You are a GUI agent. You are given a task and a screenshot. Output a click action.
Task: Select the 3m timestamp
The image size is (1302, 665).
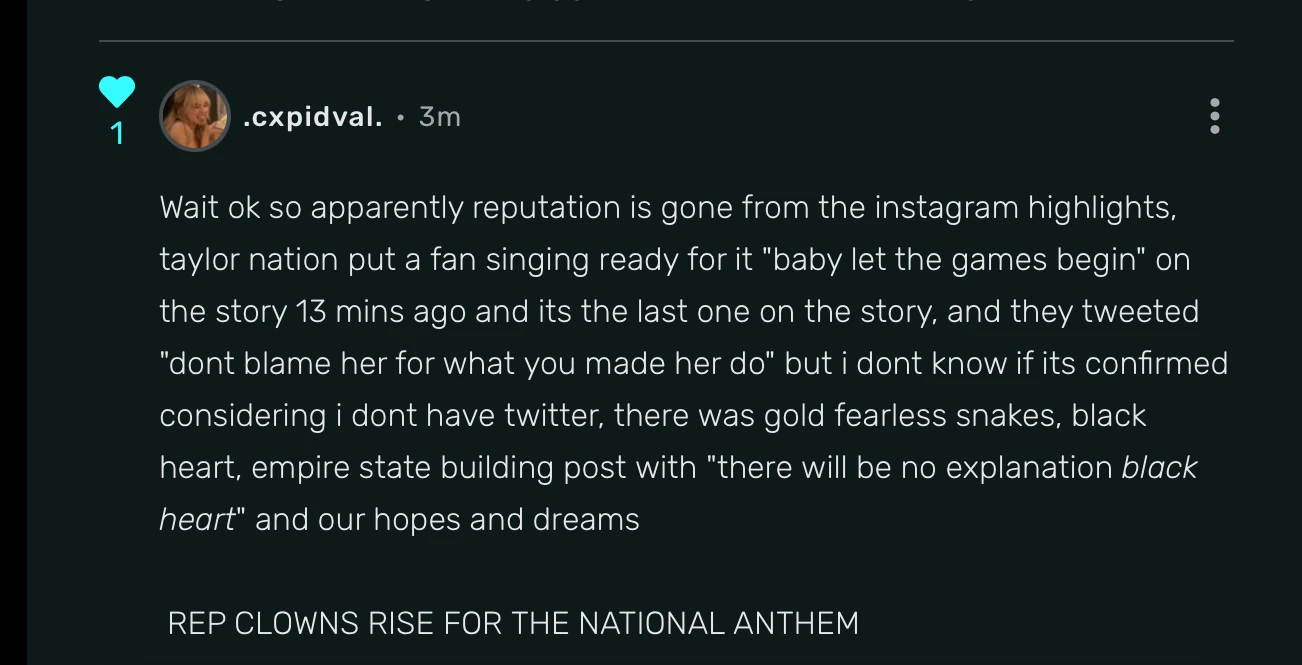tap(441, 116)
